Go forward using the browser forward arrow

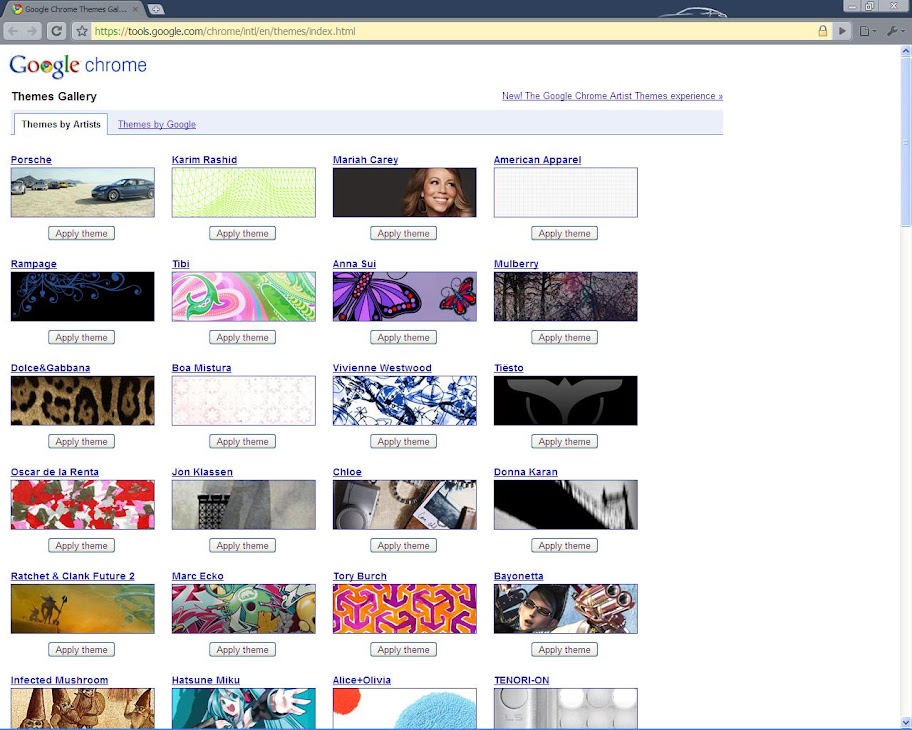[31, 31]
